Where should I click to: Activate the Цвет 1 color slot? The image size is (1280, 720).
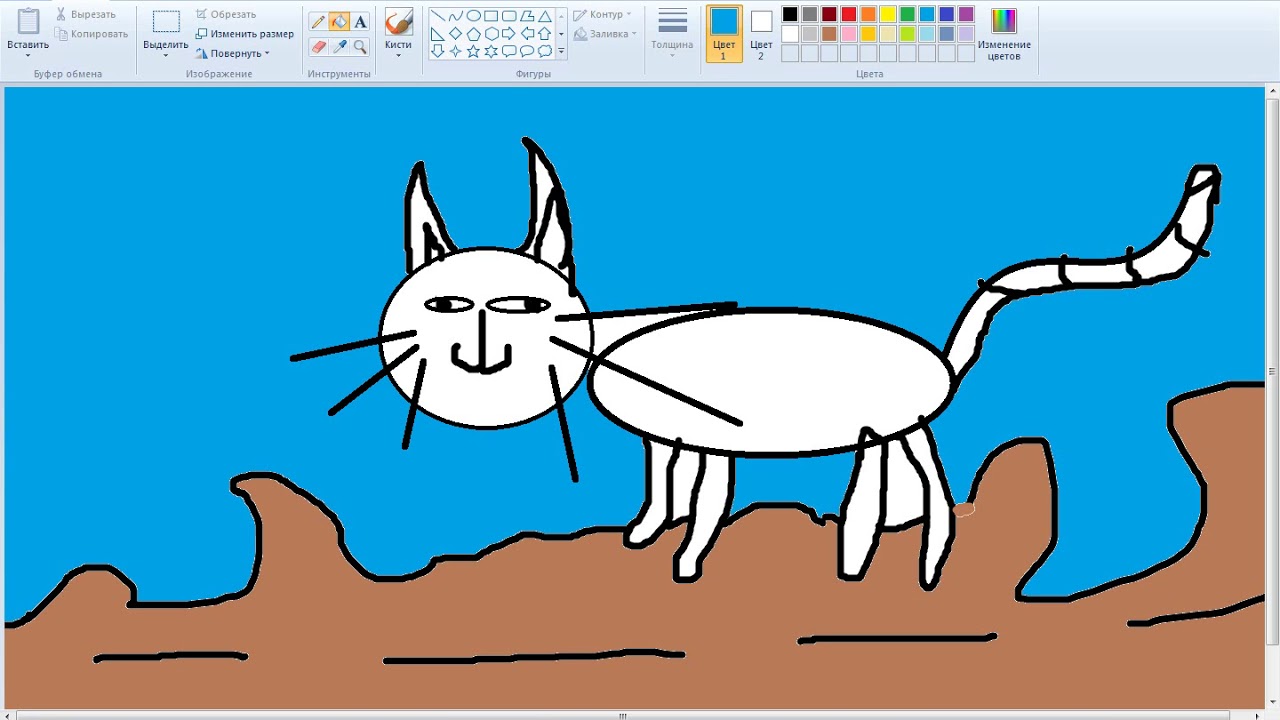click(724, 34)
